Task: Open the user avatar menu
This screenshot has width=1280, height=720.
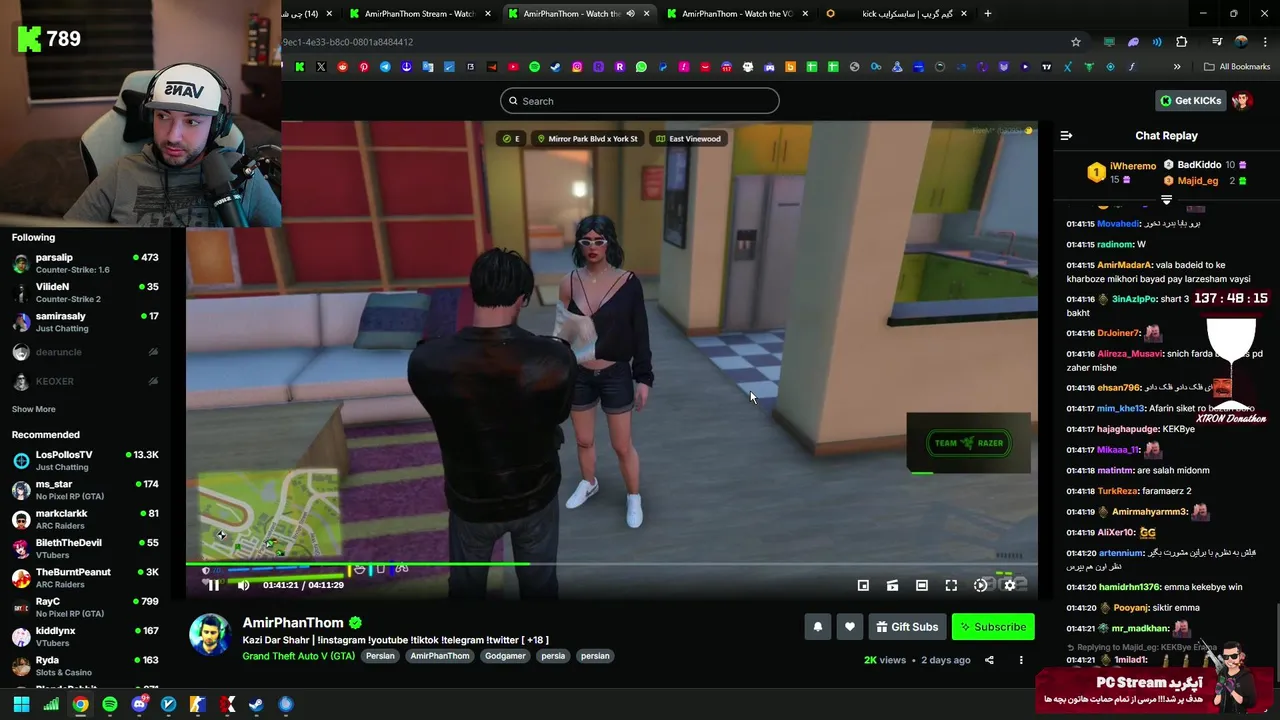Action: point(1242,101)
